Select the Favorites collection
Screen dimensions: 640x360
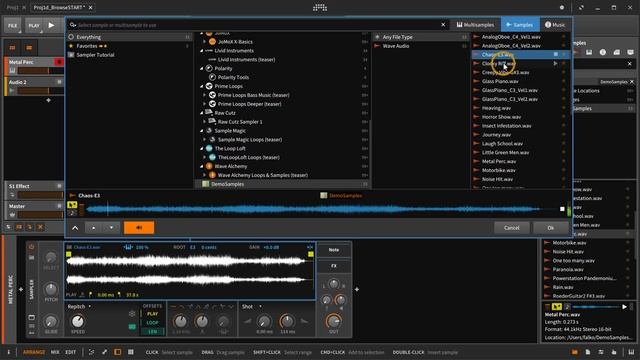click(x=129, y=46)
